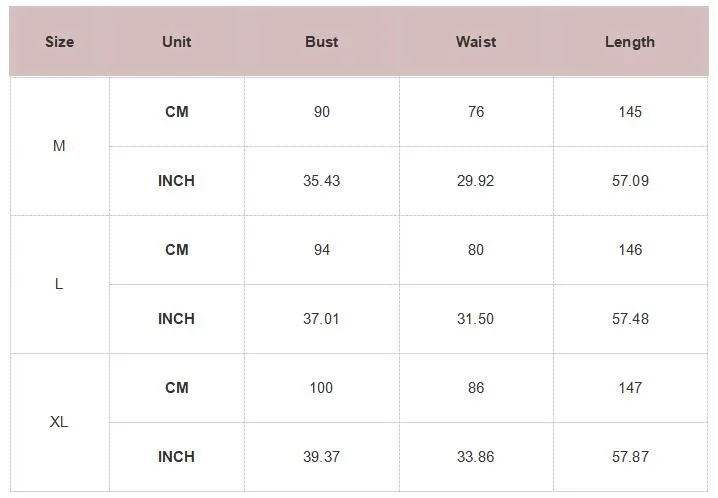The width and height of the screenshot is (718, 498).
Task: Click waist value 33.86 inches
Action: [475, 456]
